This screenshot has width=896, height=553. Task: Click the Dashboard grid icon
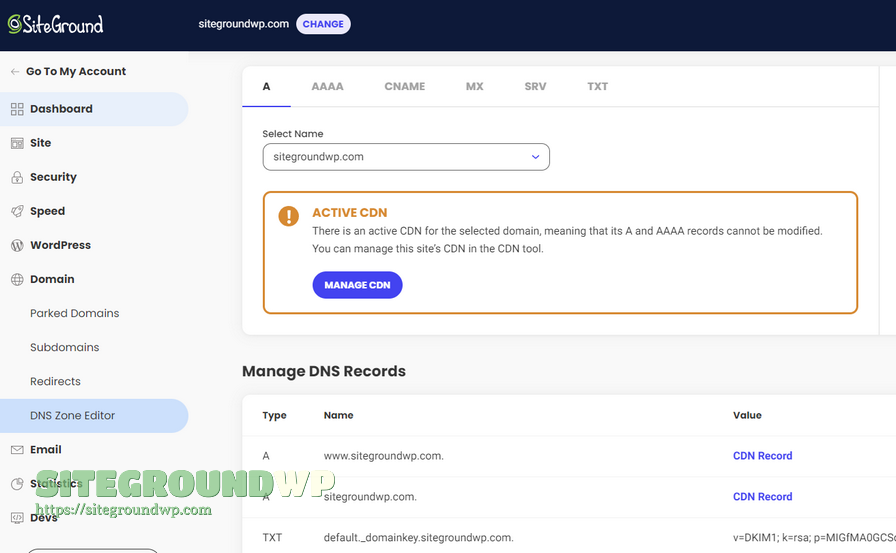(17, 109)
